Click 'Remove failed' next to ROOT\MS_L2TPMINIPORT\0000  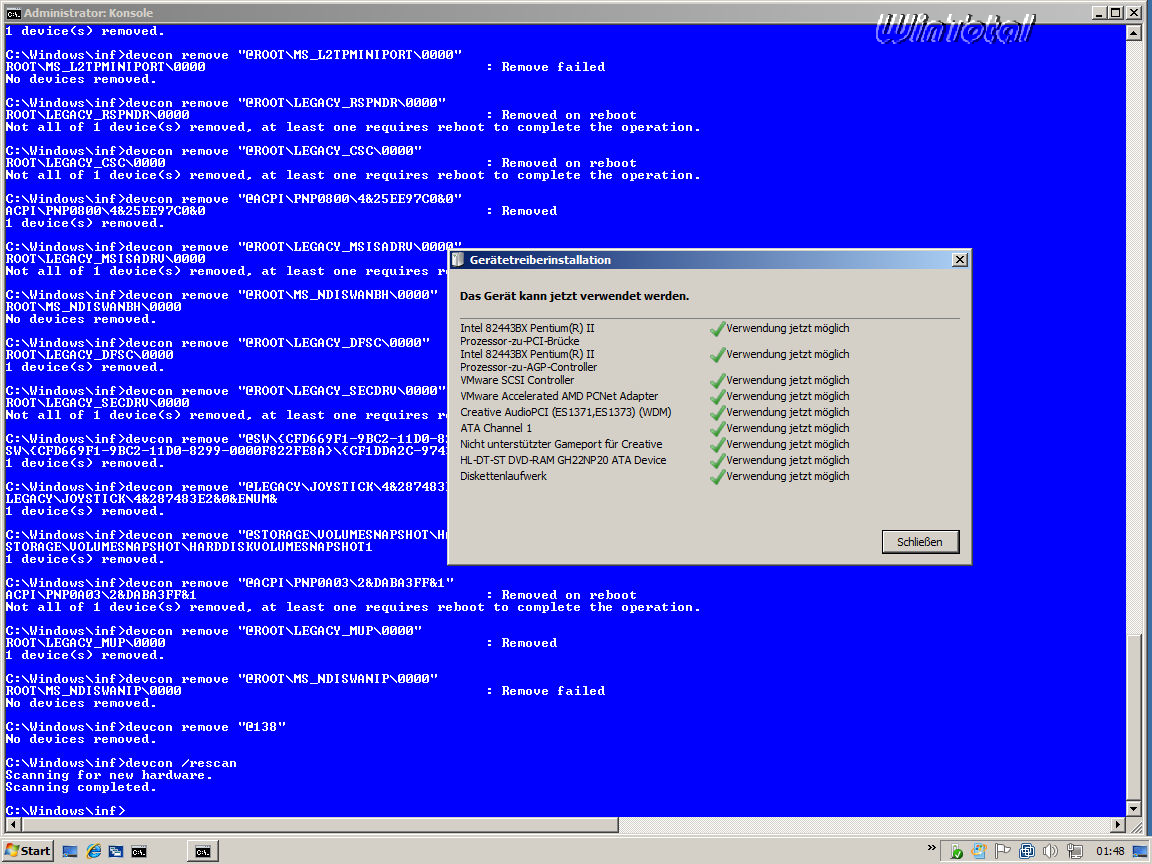[x=553, y=68]
